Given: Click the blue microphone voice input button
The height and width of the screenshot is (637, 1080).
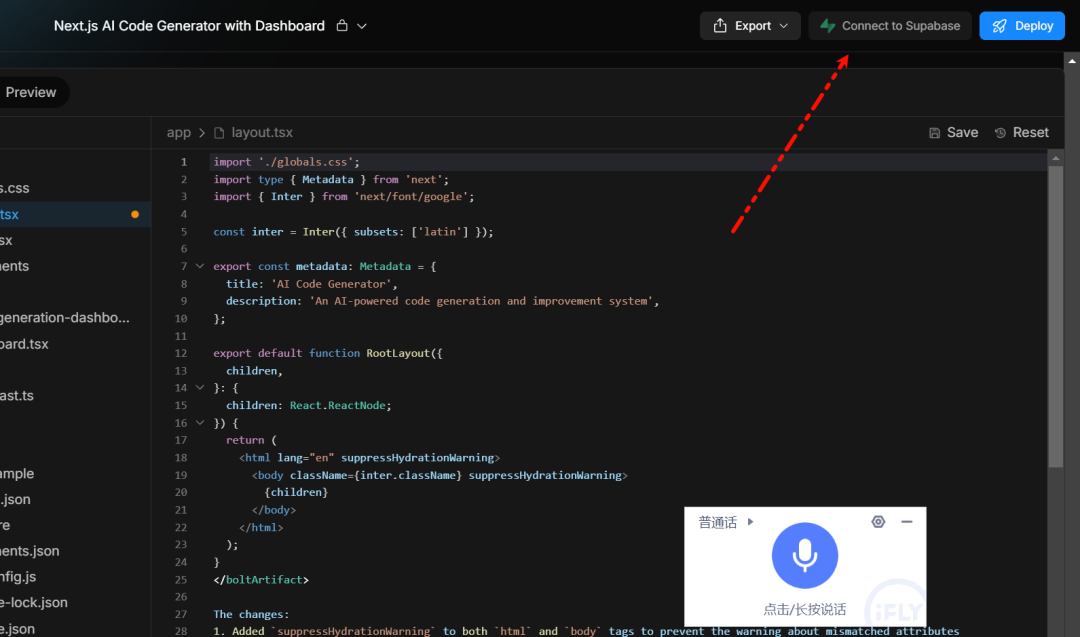Looking at the screenshot, I should pos(804,556).
